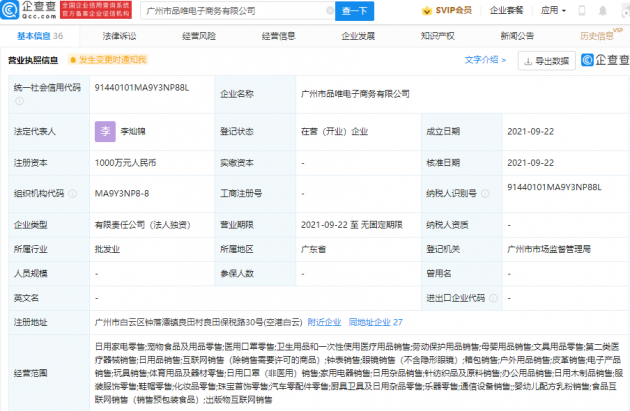Switch to 法律诉讼 tab
The width and height of the screenshot is (630, 411).
119,36
